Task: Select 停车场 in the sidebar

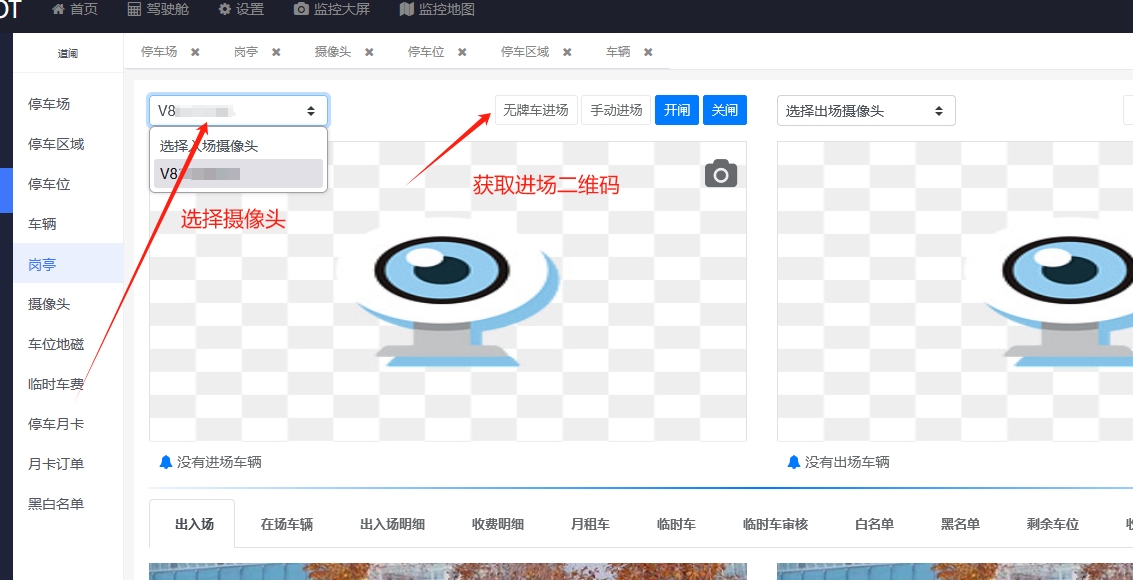Action: (x=68, y=105)
